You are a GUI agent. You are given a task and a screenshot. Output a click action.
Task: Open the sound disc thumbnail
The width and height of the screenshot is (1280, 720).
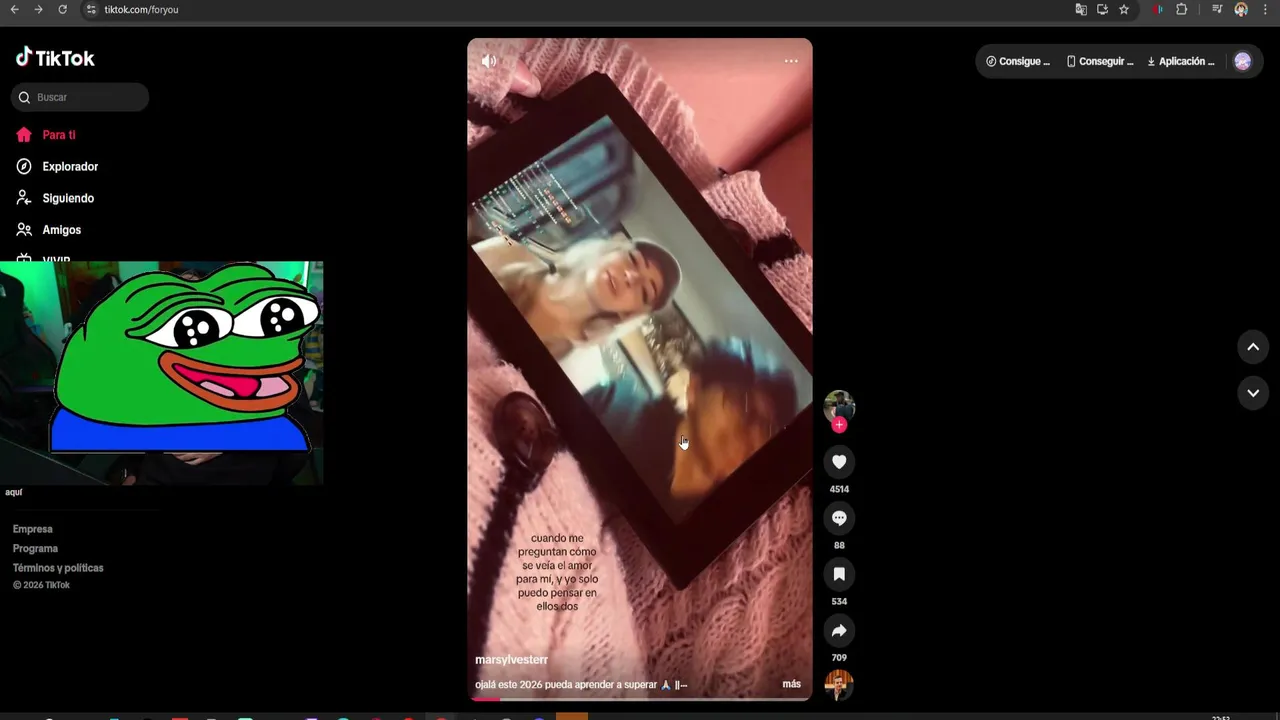click(839, 685)
